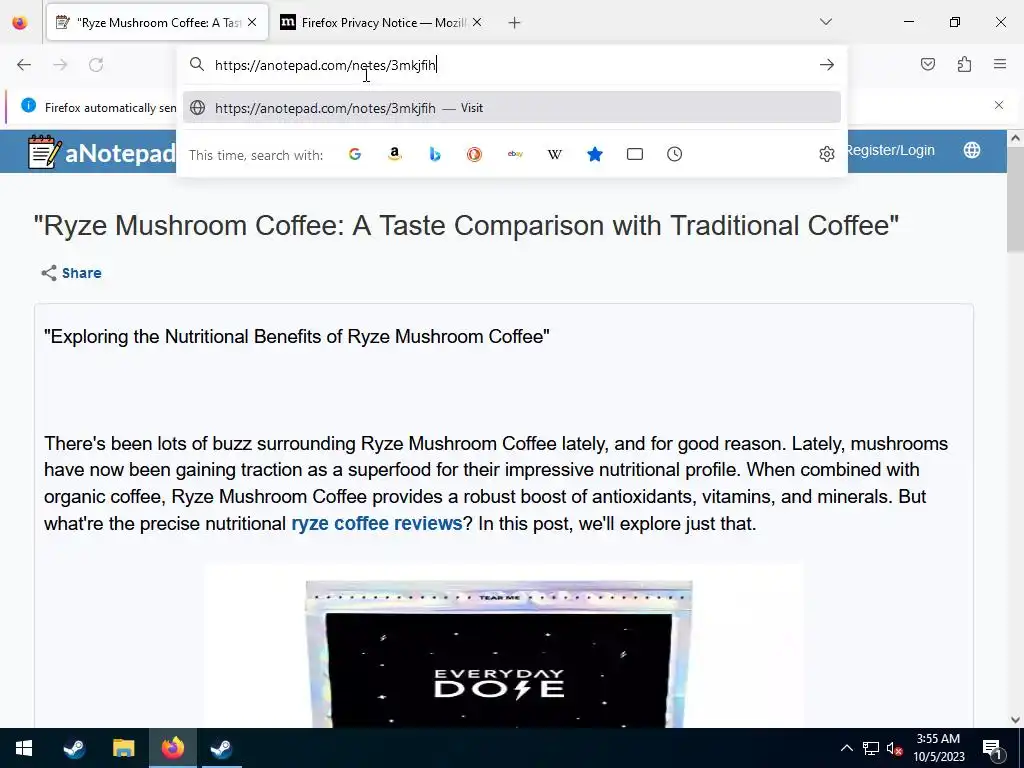The width and height of the screenshot is (1024, 768).
Task: Activate Firefox in taskbar
Action: click(172, 748)
